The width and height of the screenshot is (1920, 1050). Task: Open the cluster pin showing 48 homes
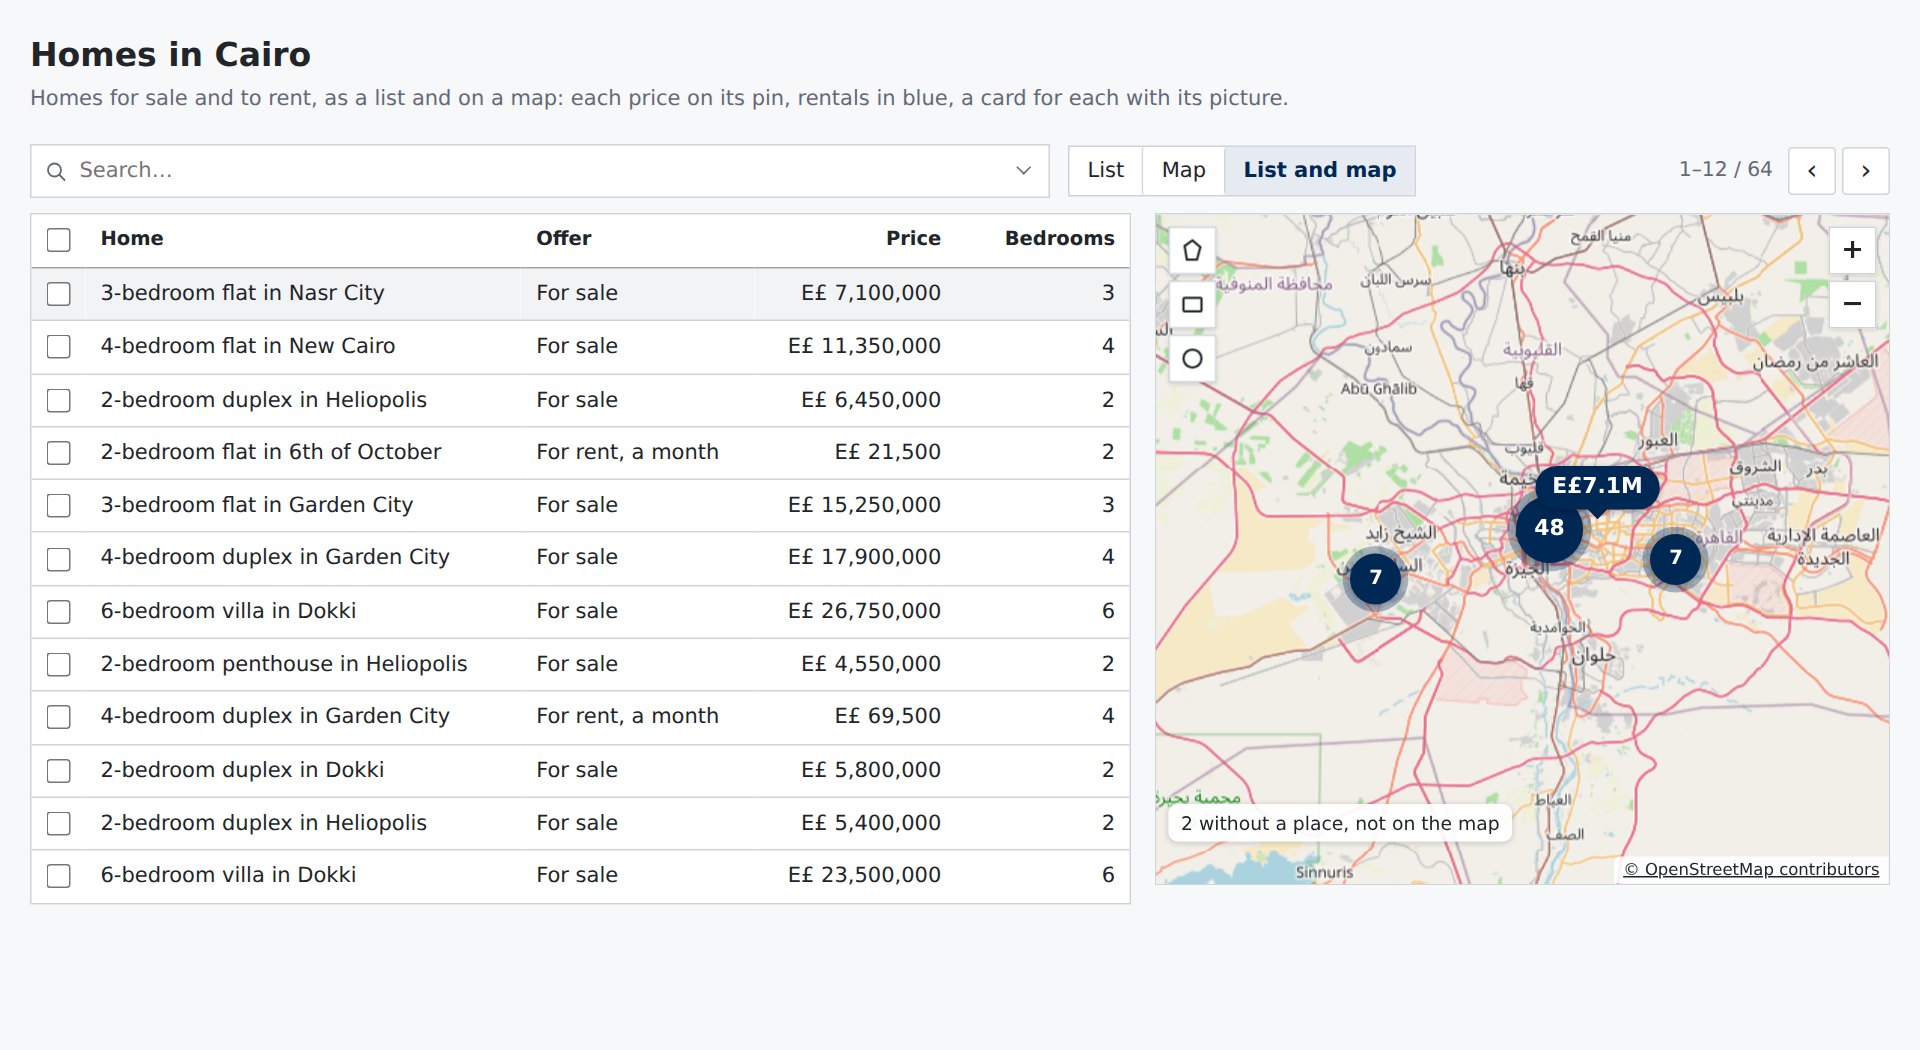(1549, 528)
